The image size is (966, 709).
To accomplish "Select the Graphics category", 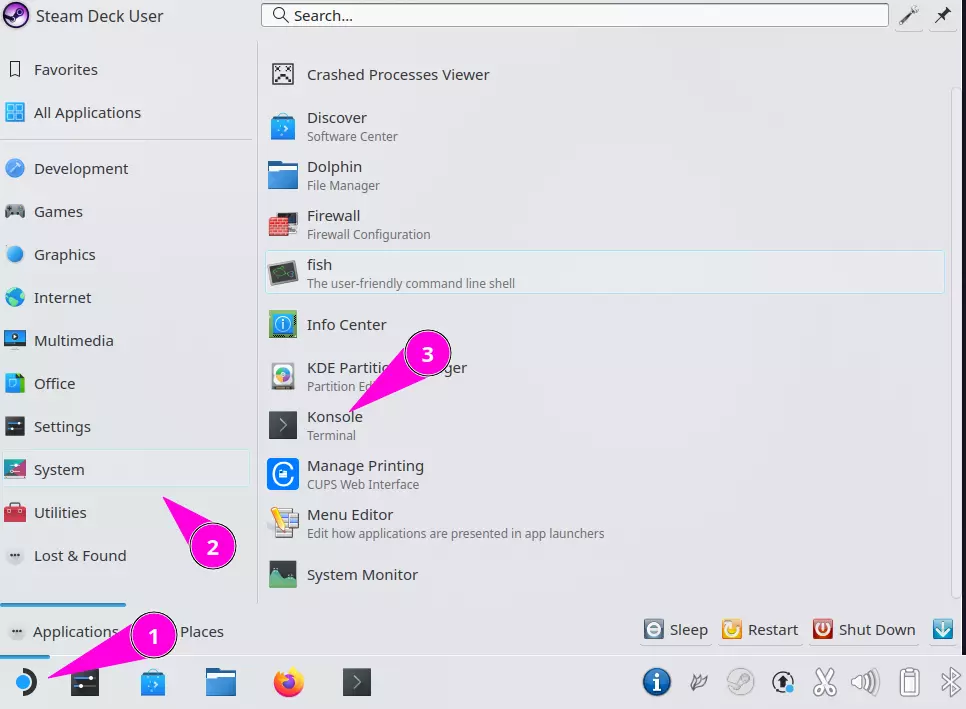I will point(126,254).
